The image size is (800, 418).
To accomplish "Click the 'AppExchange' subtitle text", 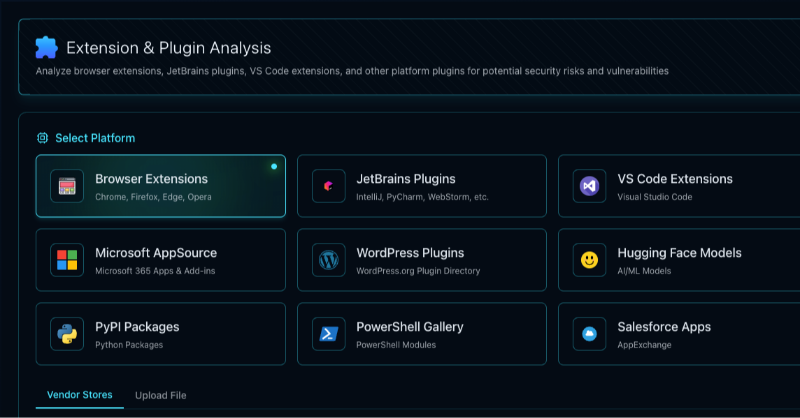I will pyautogui.click(x=644, y=345).
